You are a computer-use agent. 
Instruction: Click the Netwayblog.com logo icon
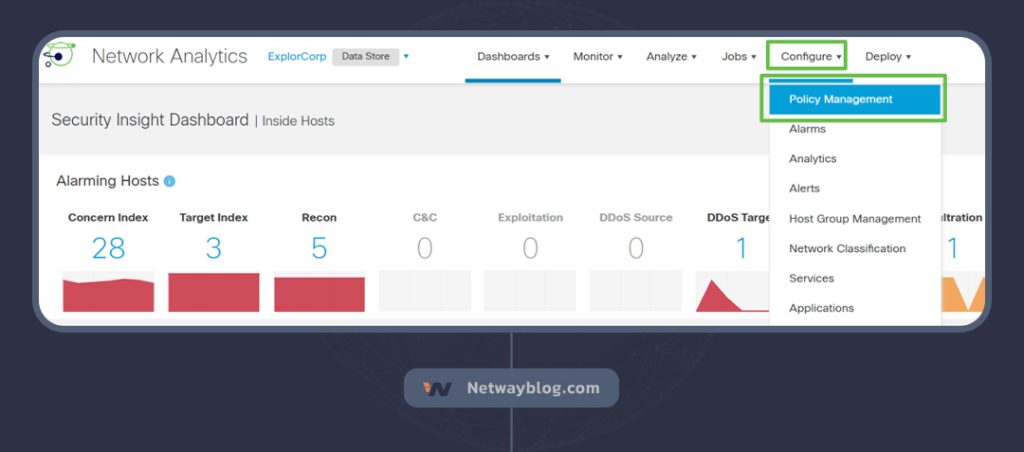(437, 388)
